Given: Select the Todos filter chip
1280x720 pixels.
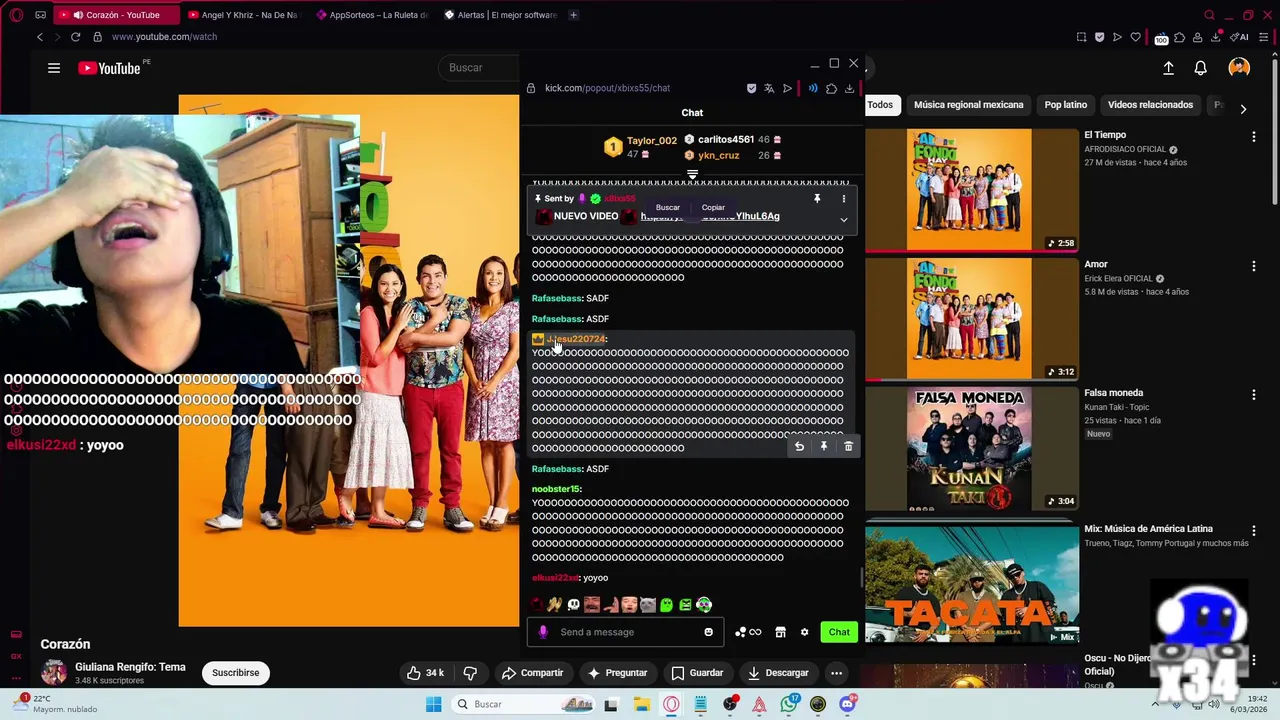Looking at the screenshot, I should pyautogui.click(x=880, y=105).
